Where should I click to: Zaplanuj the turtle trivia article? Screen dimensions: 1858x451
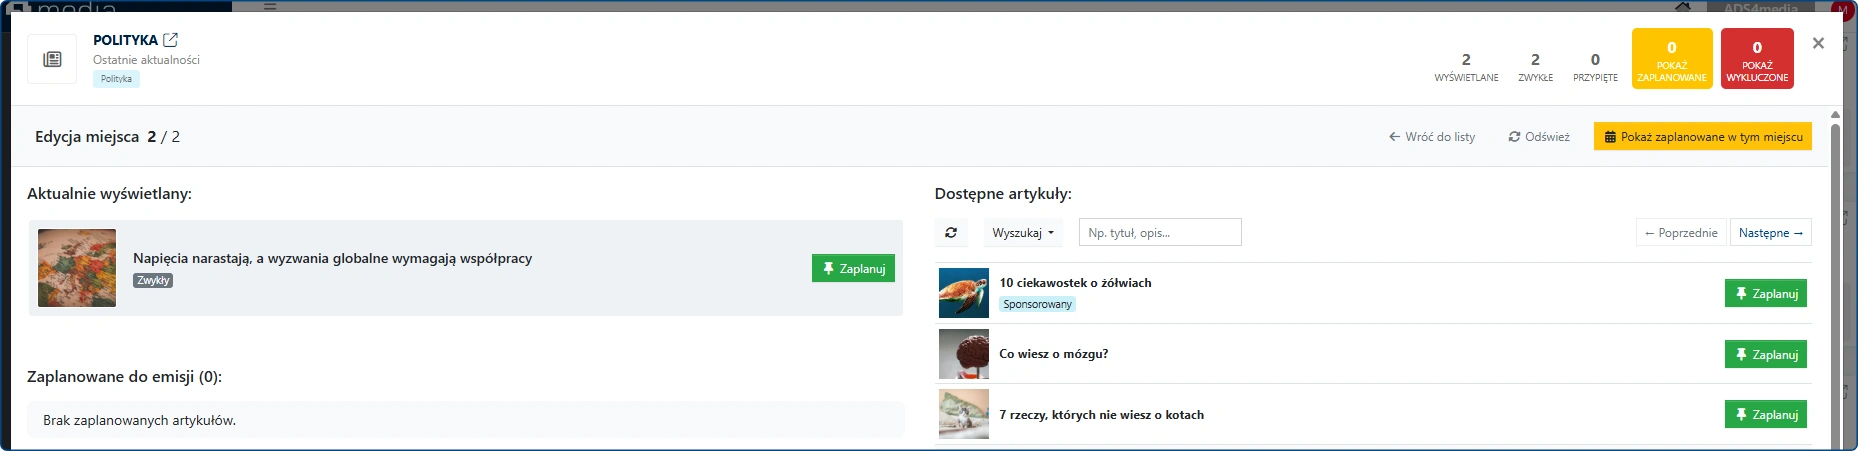click(1765, 293)
